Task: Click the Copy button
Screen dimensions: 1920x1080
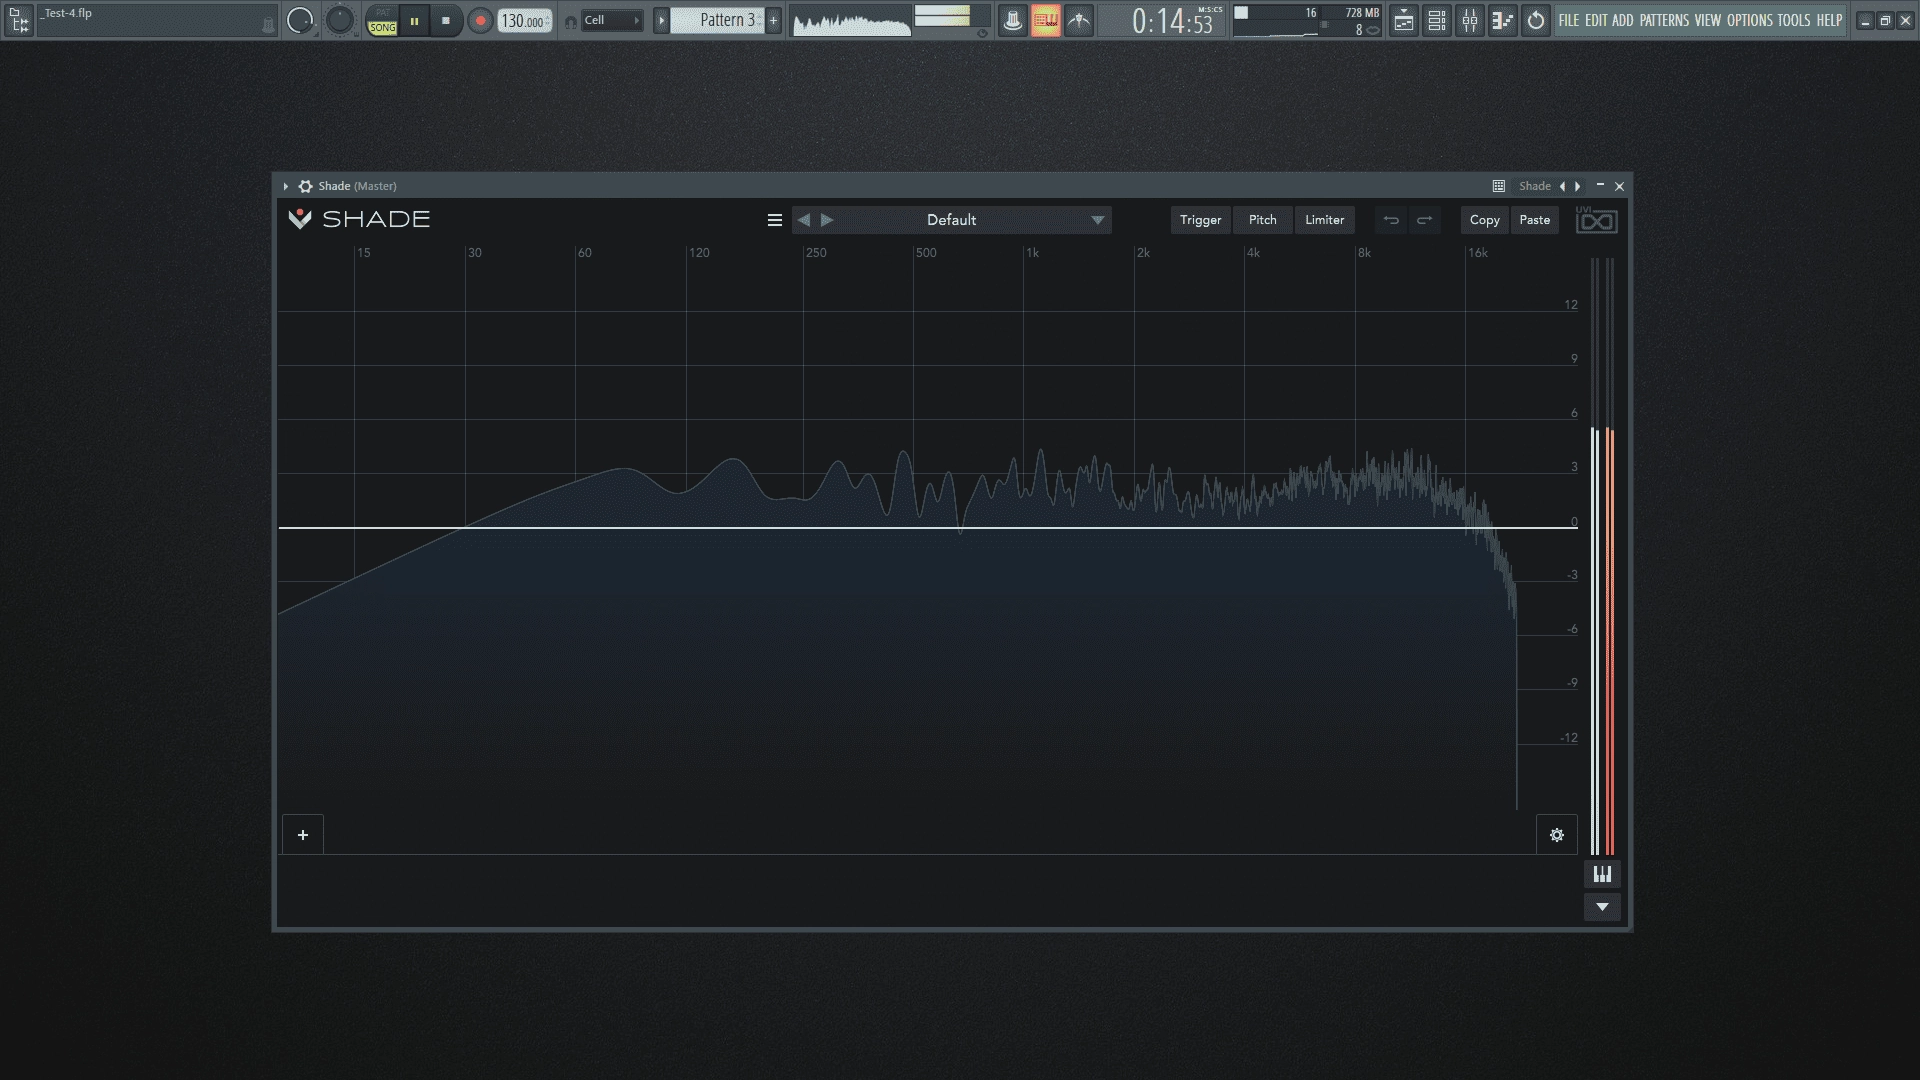Action: 1484,220
